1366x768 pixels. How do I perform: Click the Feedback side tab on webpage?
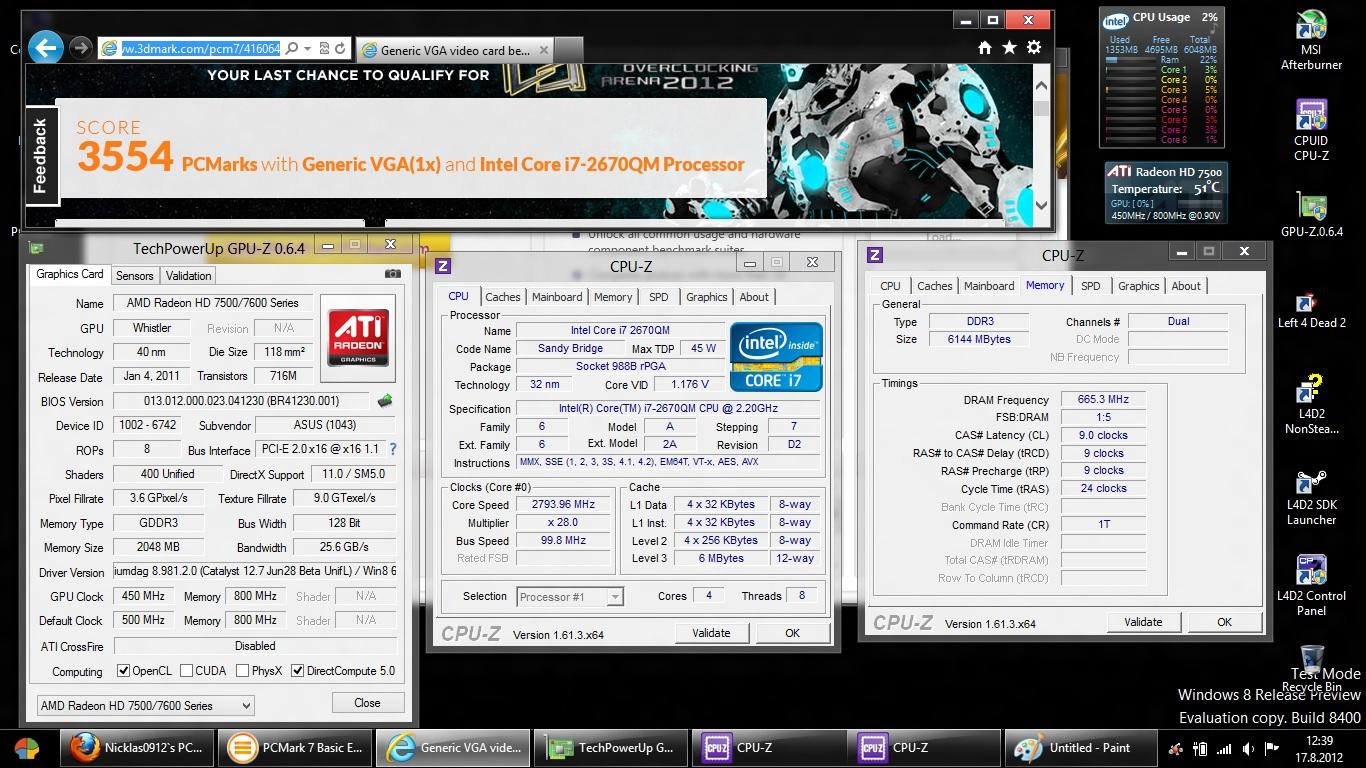tap(41, 156)
